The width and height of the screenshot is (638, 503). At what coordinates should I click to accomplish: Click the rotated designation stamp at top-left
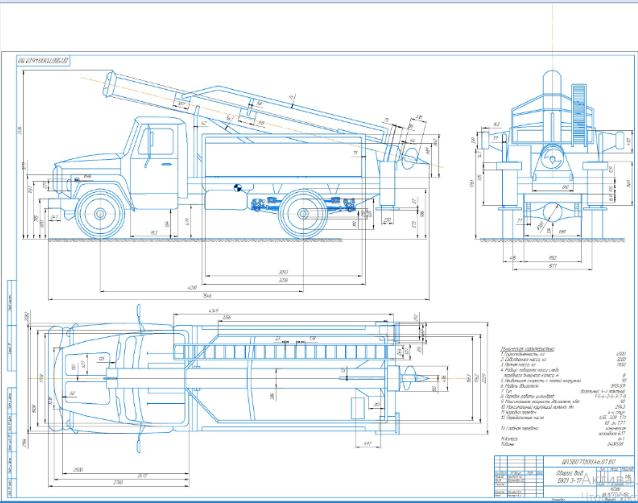click(x=62, y=61)
